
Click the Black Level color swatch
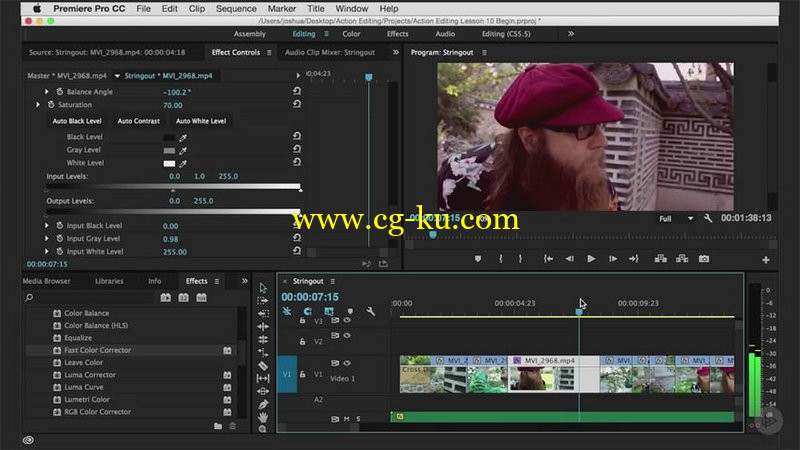tap(169, 137)
